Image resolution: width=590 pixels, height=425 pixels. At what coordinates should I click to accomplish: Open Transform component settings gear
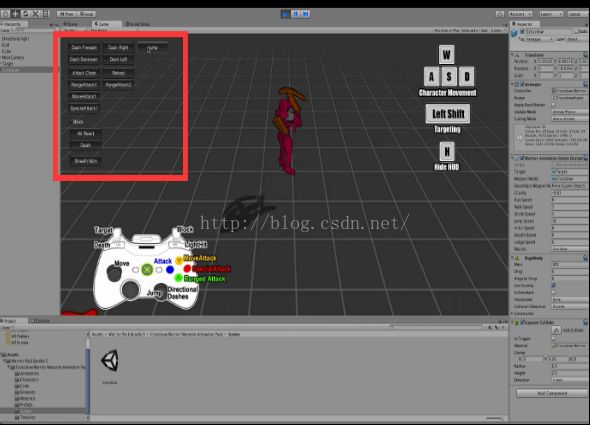pos(585,55)
